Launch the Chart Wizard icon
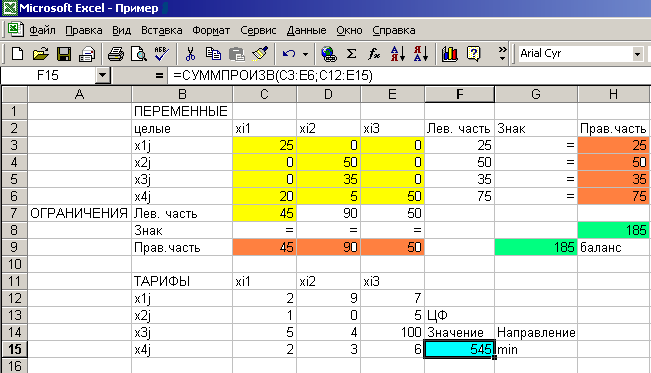Screen dimensions: 651x373 point(450,54)
